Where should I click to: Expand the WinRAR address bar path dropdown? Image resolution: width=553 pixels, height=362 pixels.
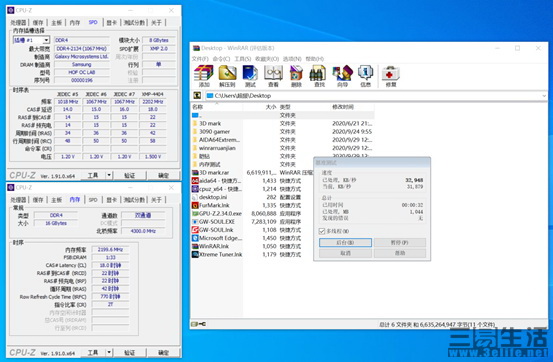click(543, 96)
